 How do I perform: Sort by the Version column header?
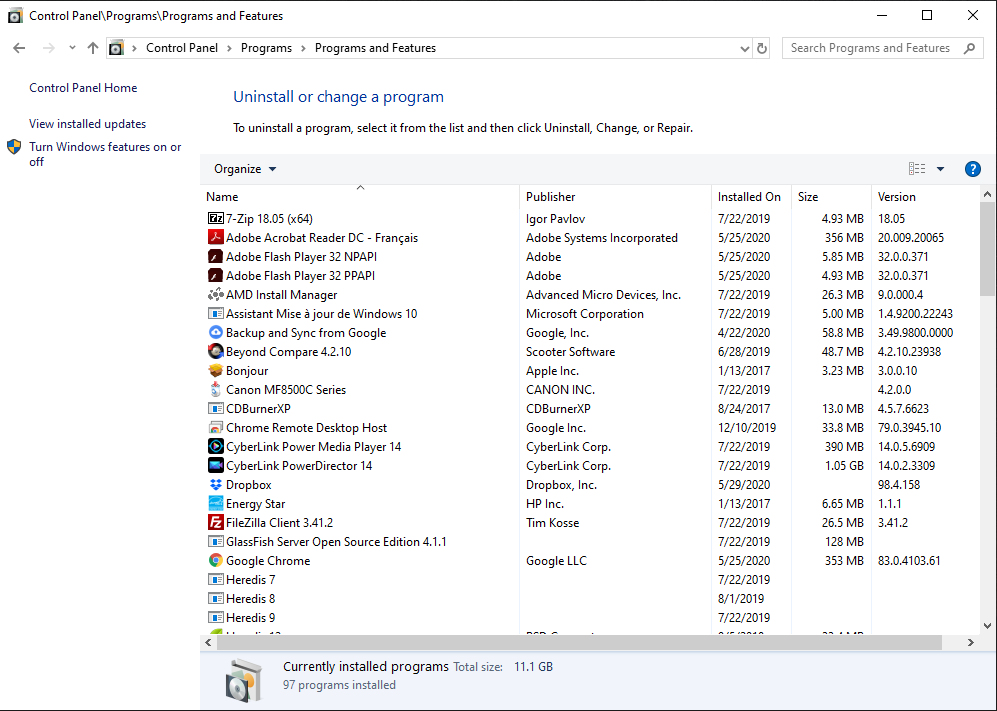point(926,197)
